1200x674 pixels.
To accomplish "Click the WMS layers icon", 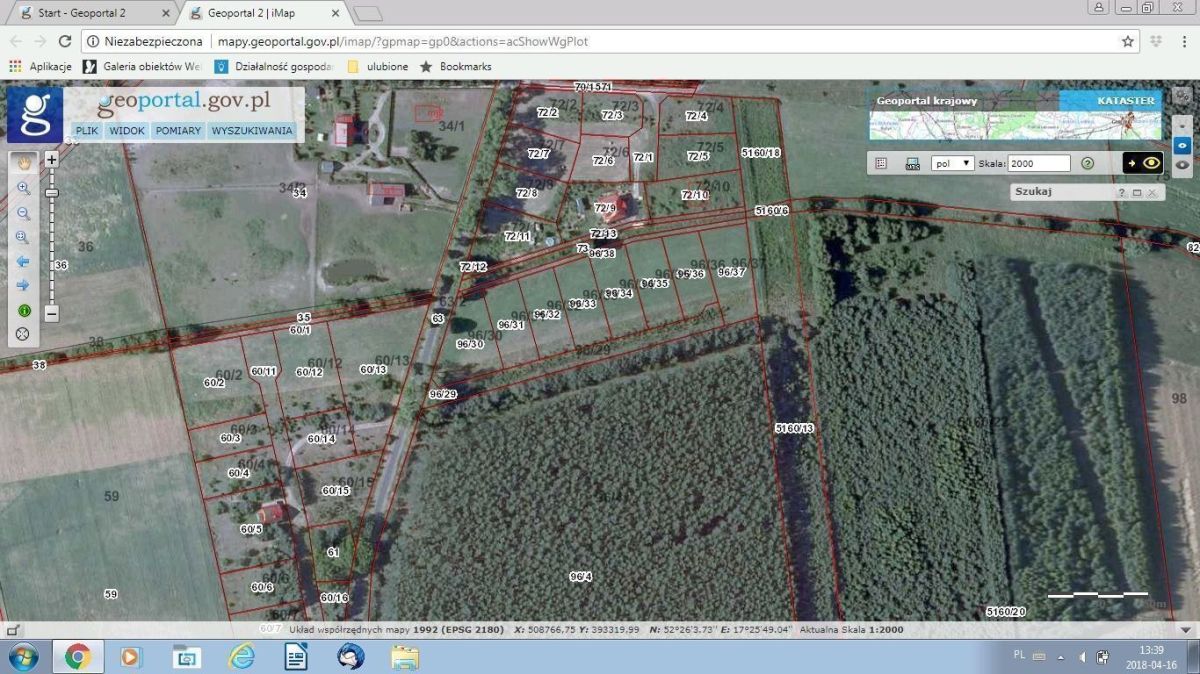I will 912,163.
